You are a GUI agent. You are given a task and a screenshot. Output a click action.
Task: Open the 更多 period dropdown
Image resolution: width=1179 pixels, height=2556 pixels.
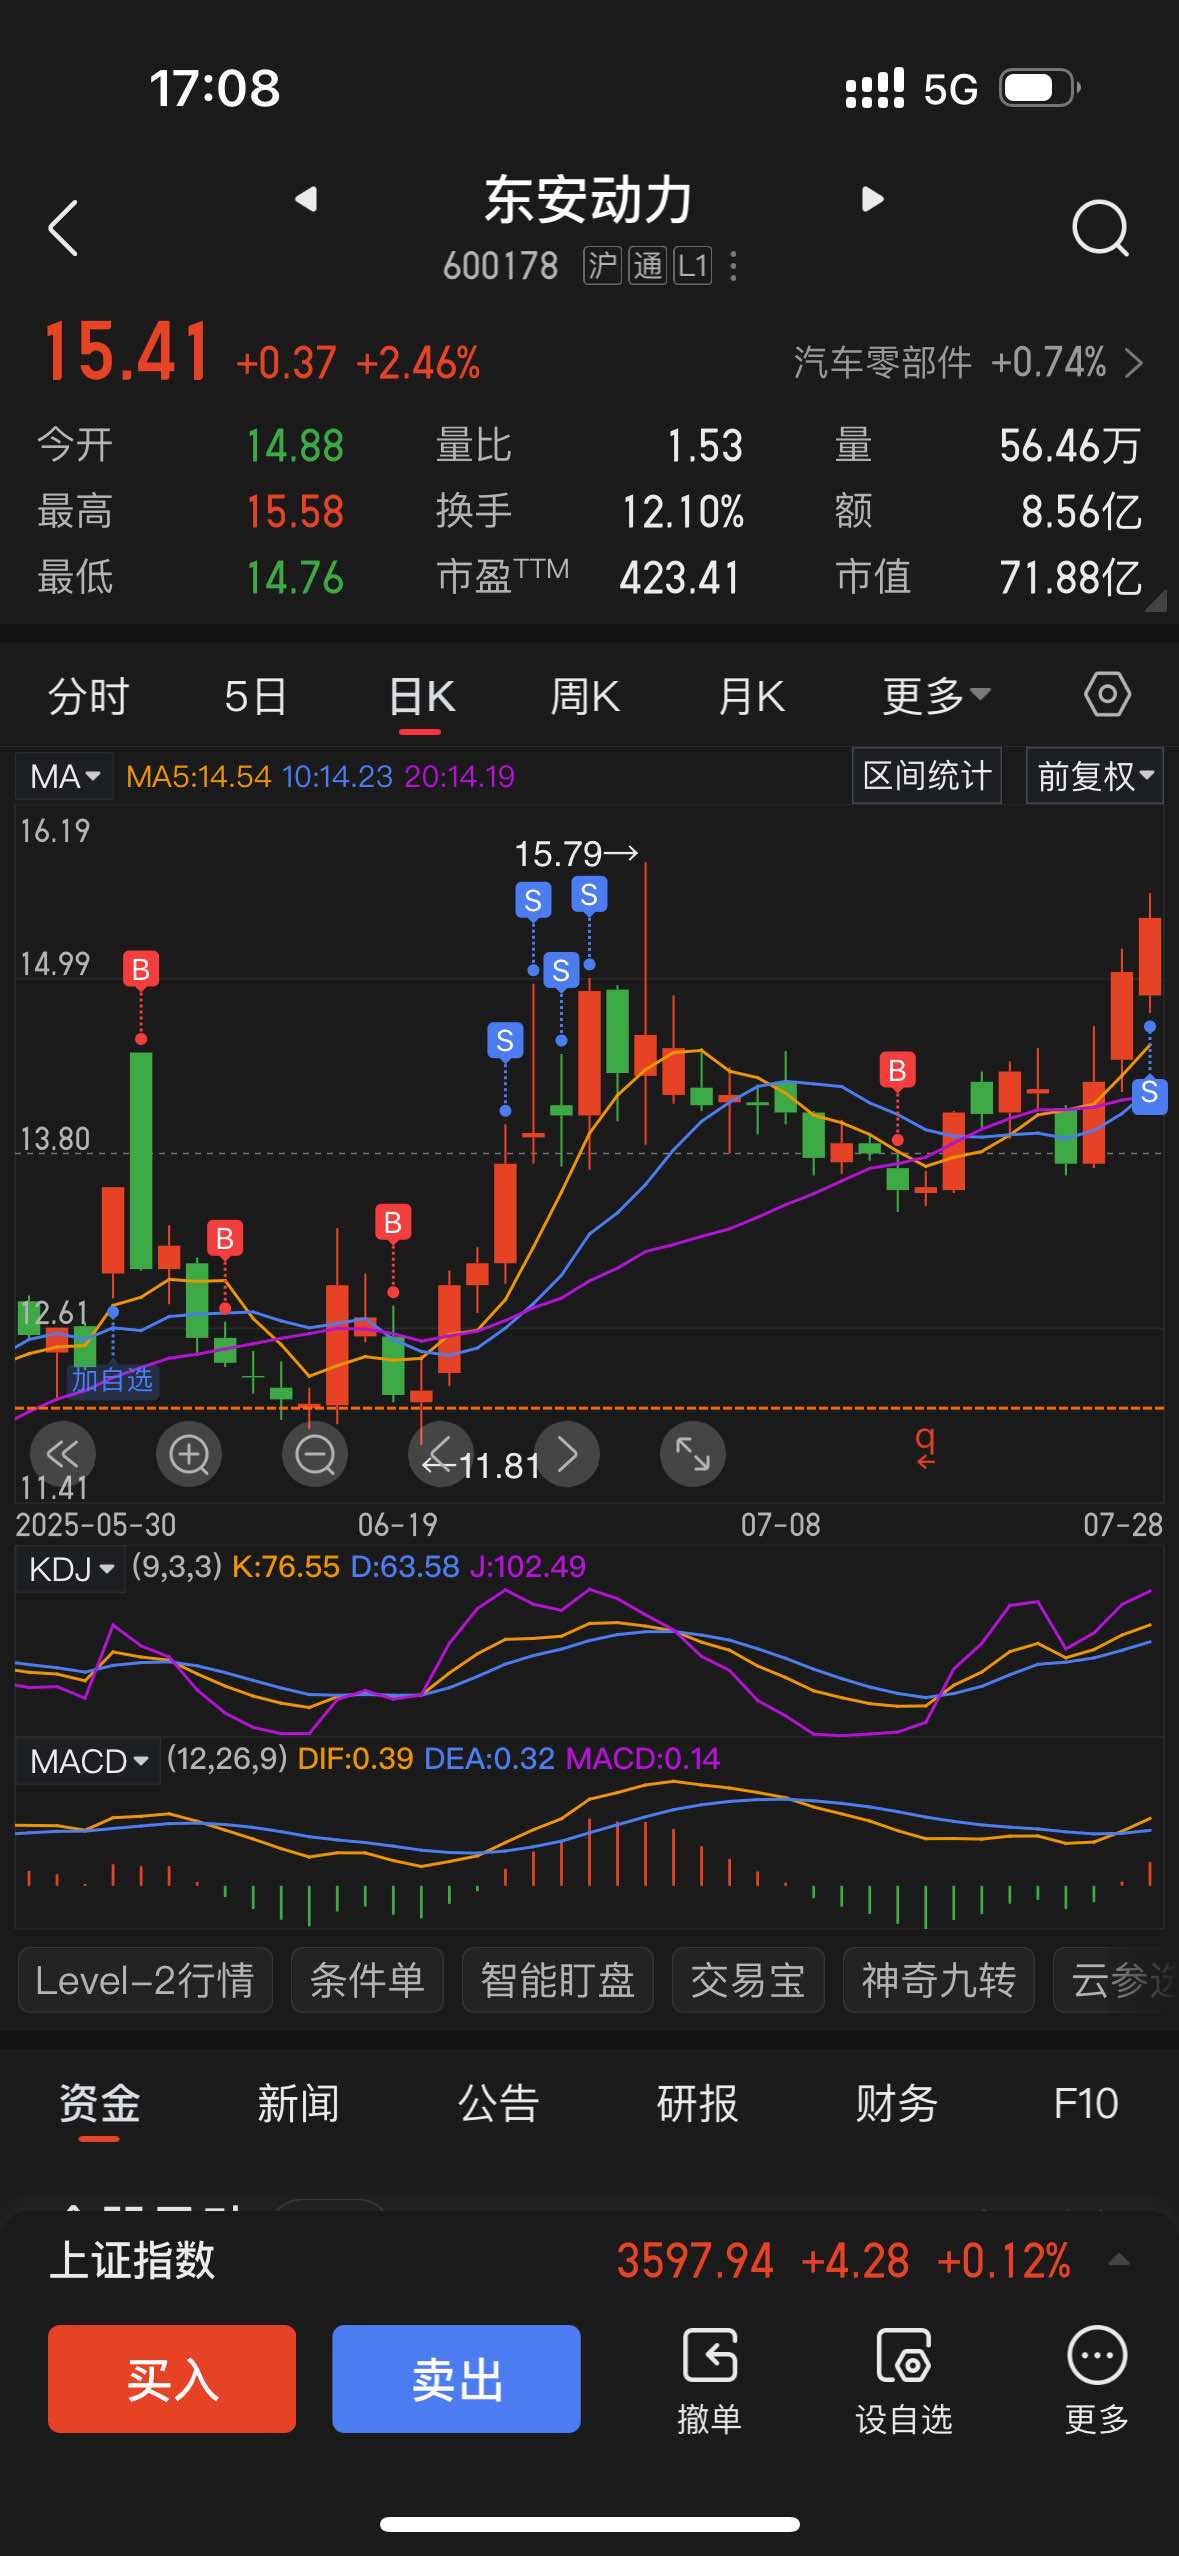[x=936, y=696]
